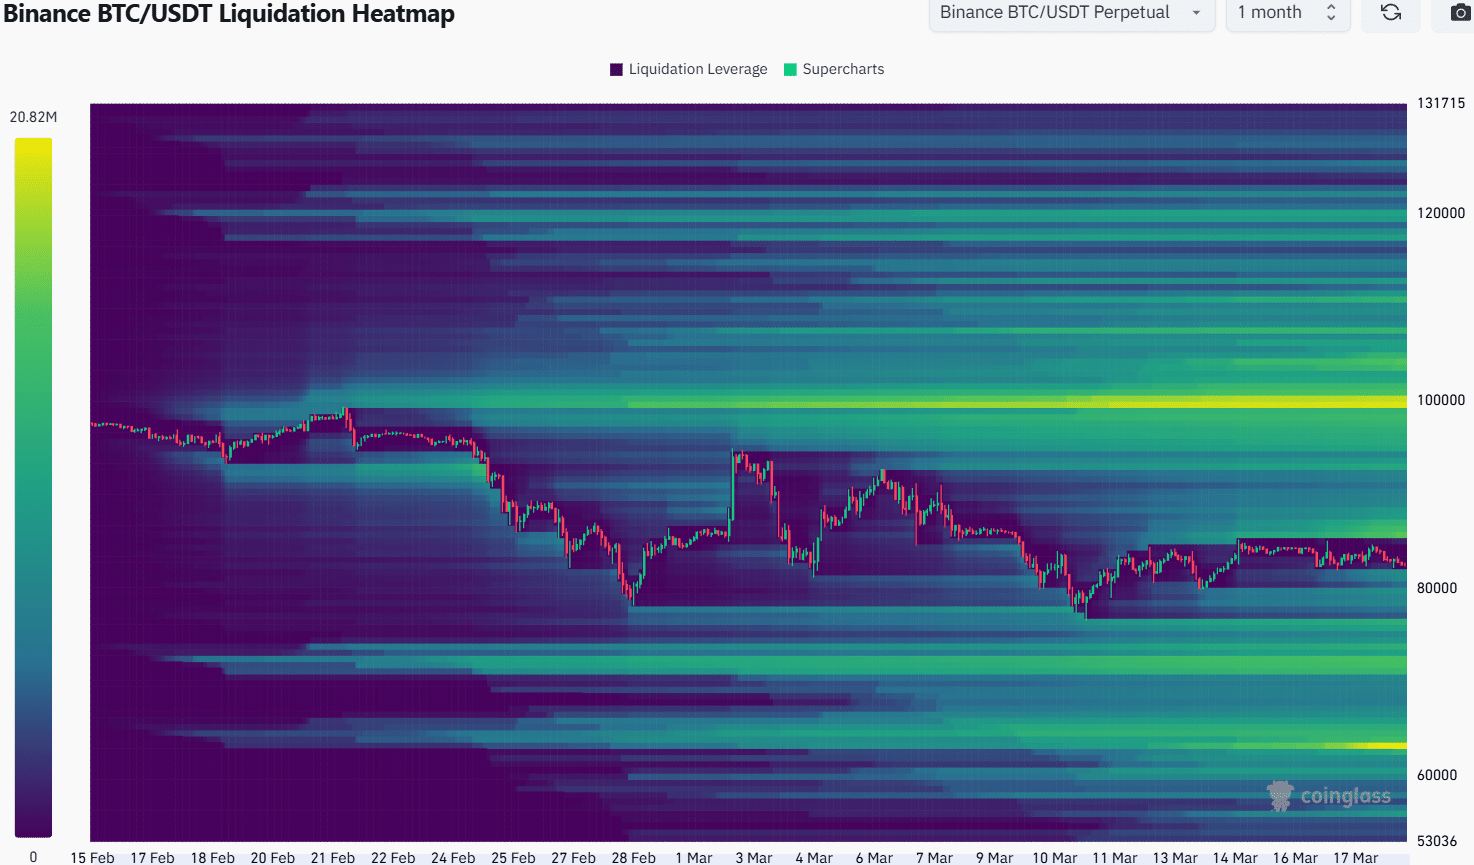
Task: Click the 17 Mar date label
Action: pyautogui.click(x=1355, y=858)
